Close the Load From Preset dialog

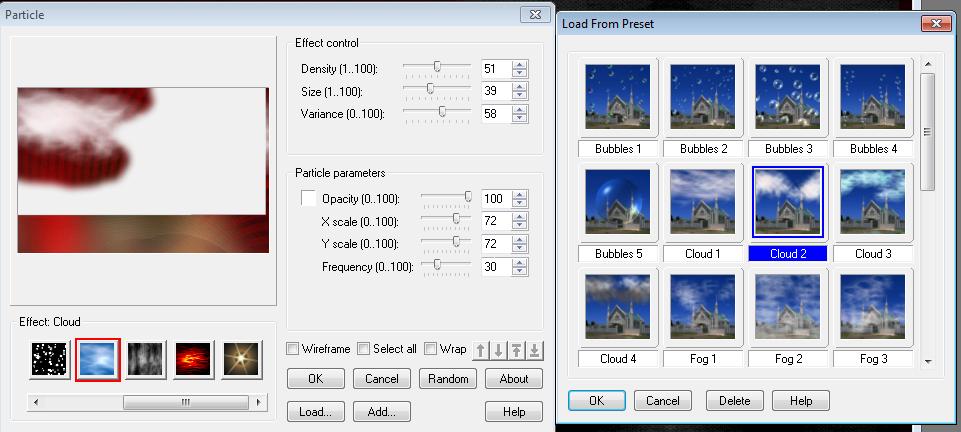pyautogui.click(x=936, y=23)
